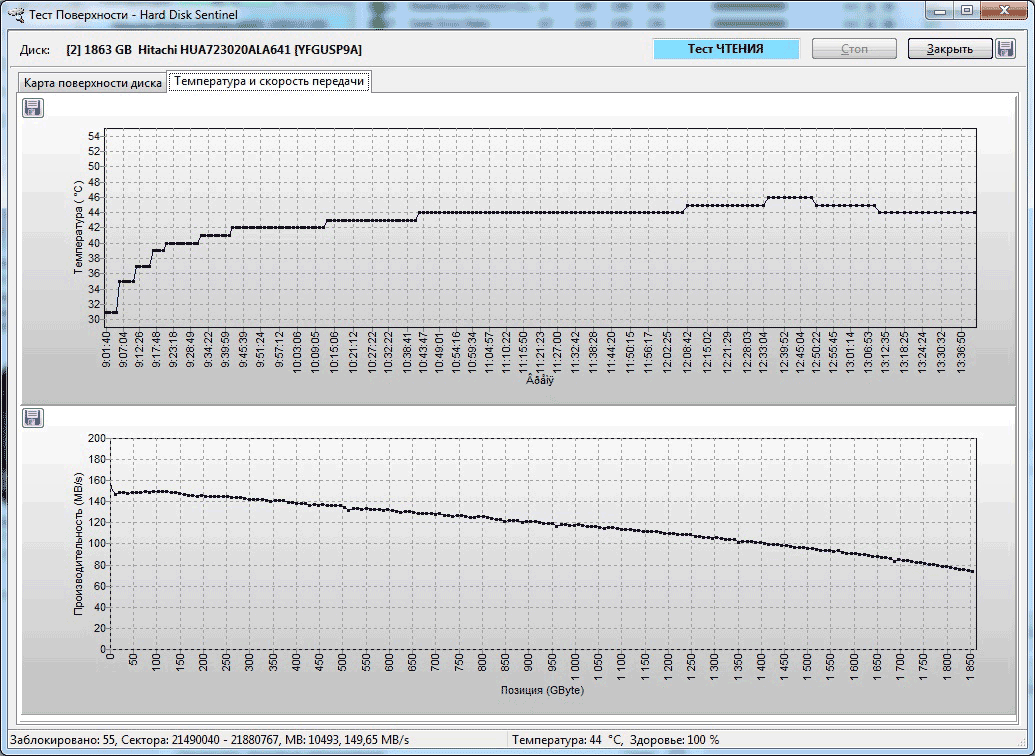Save the performance chart via floppy icon
This screenshot has width=1035, height=756.
point(33,417)
